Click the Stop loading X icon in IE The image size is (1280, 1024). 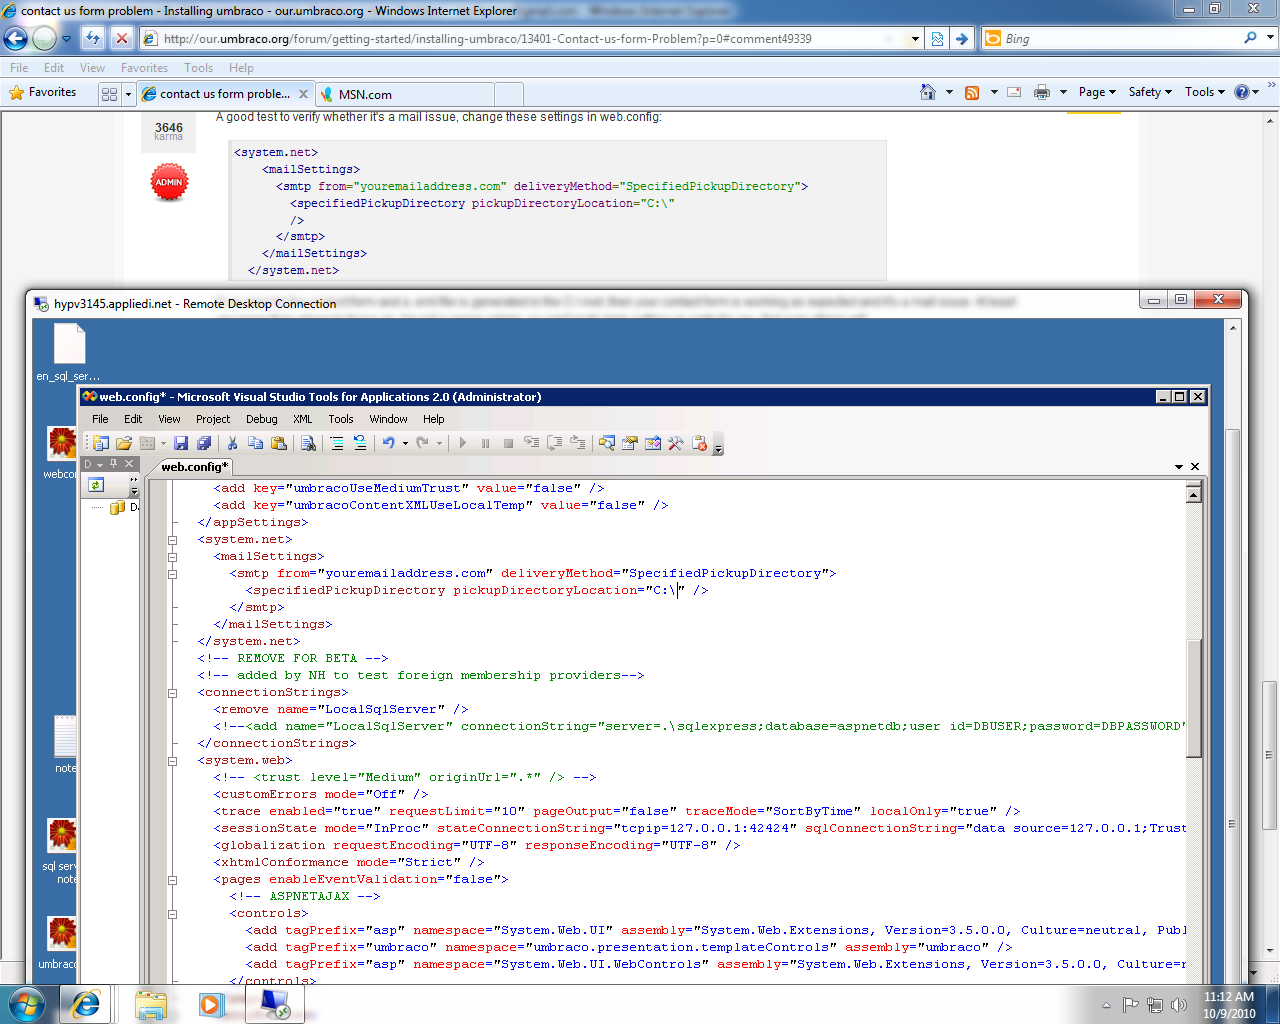tap(122, 38)
